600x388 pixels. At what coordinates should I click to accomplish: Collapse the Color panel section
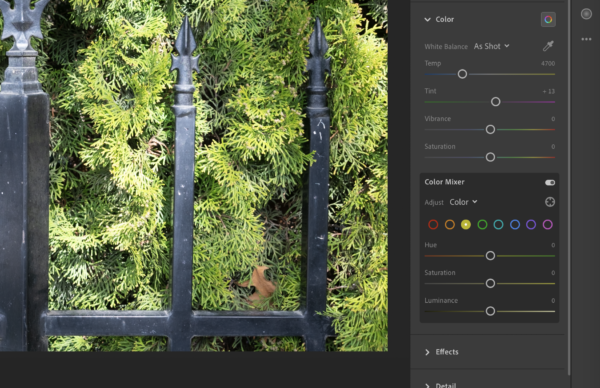click(427, 20)
